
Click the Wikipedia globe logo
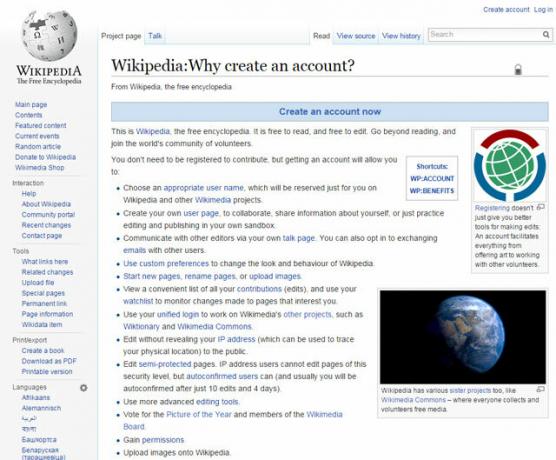49,35
